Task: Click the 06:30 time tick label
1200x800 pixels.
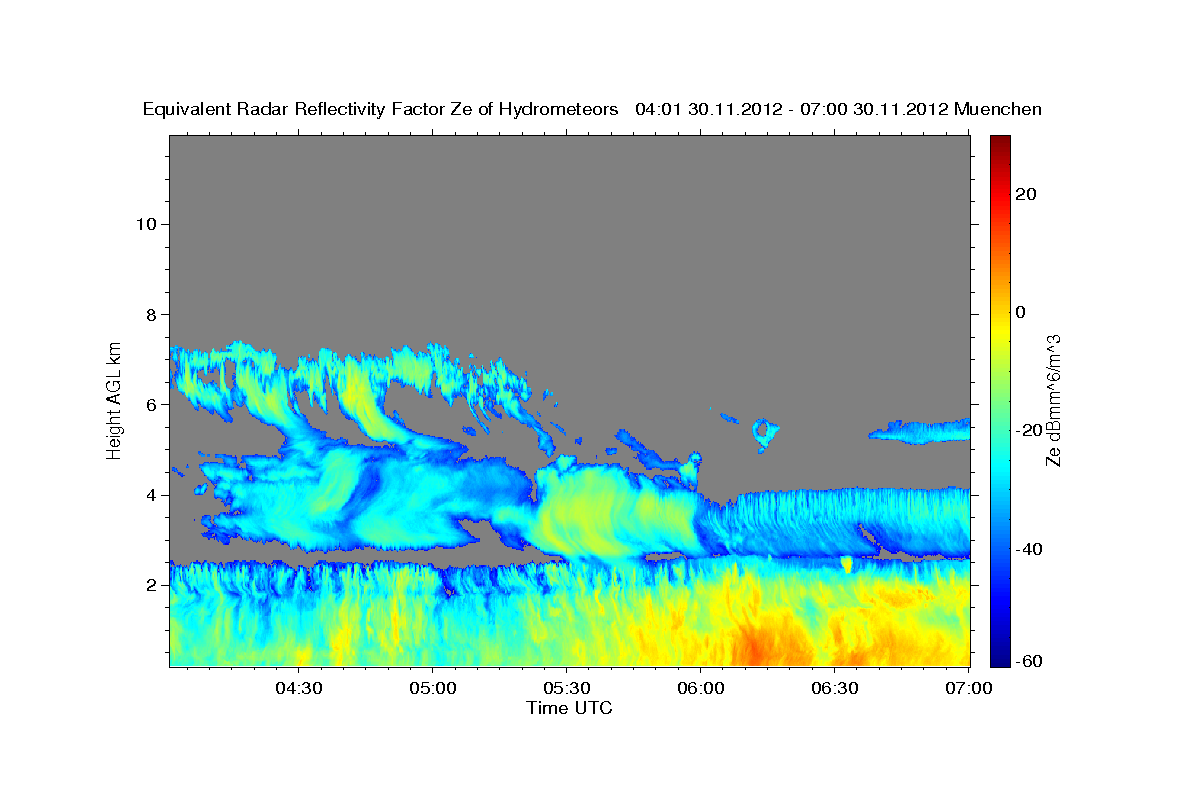Action: click(835, 688)
